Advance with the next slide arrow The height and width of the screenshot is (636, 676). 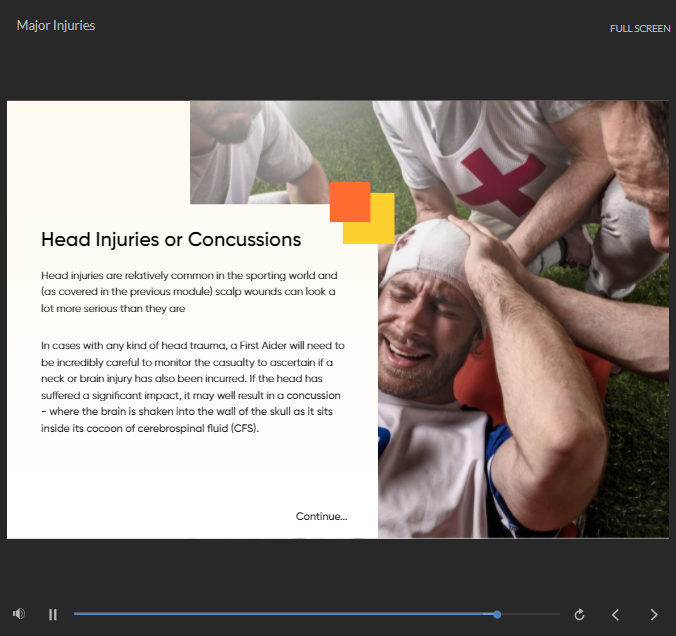[x=654, y=614]
